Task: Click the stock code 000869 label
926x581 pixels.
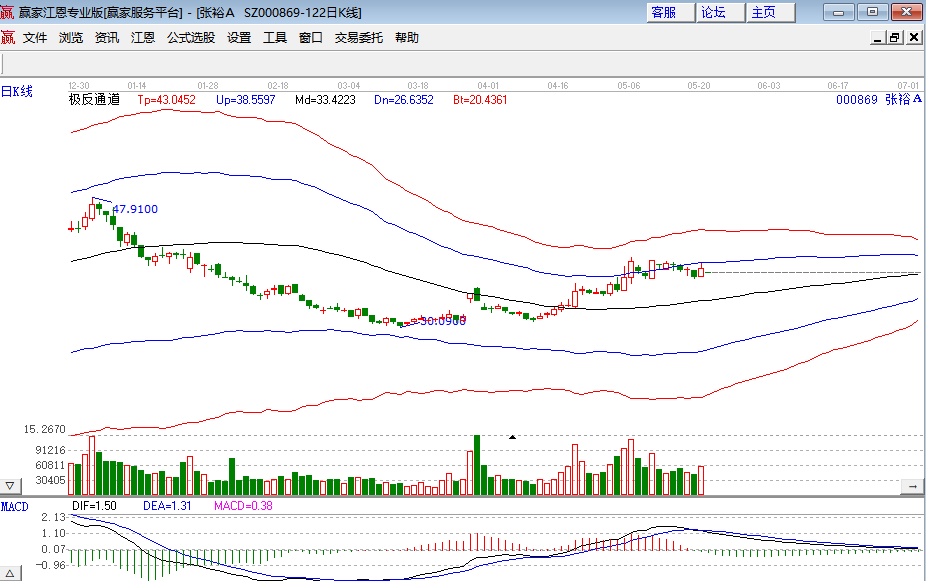Action: pyautogui.click(x=856, y=100)
